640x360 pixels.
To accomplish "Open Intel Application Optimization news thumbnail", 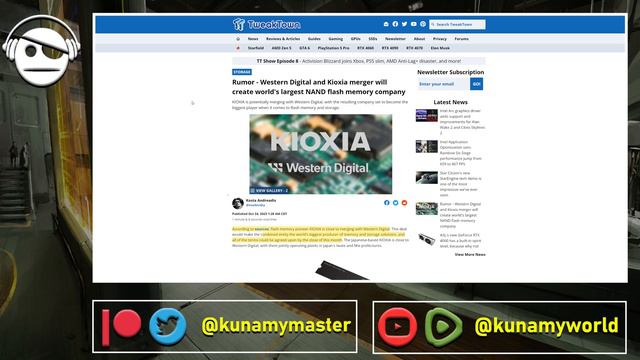I will click(427, 147).
